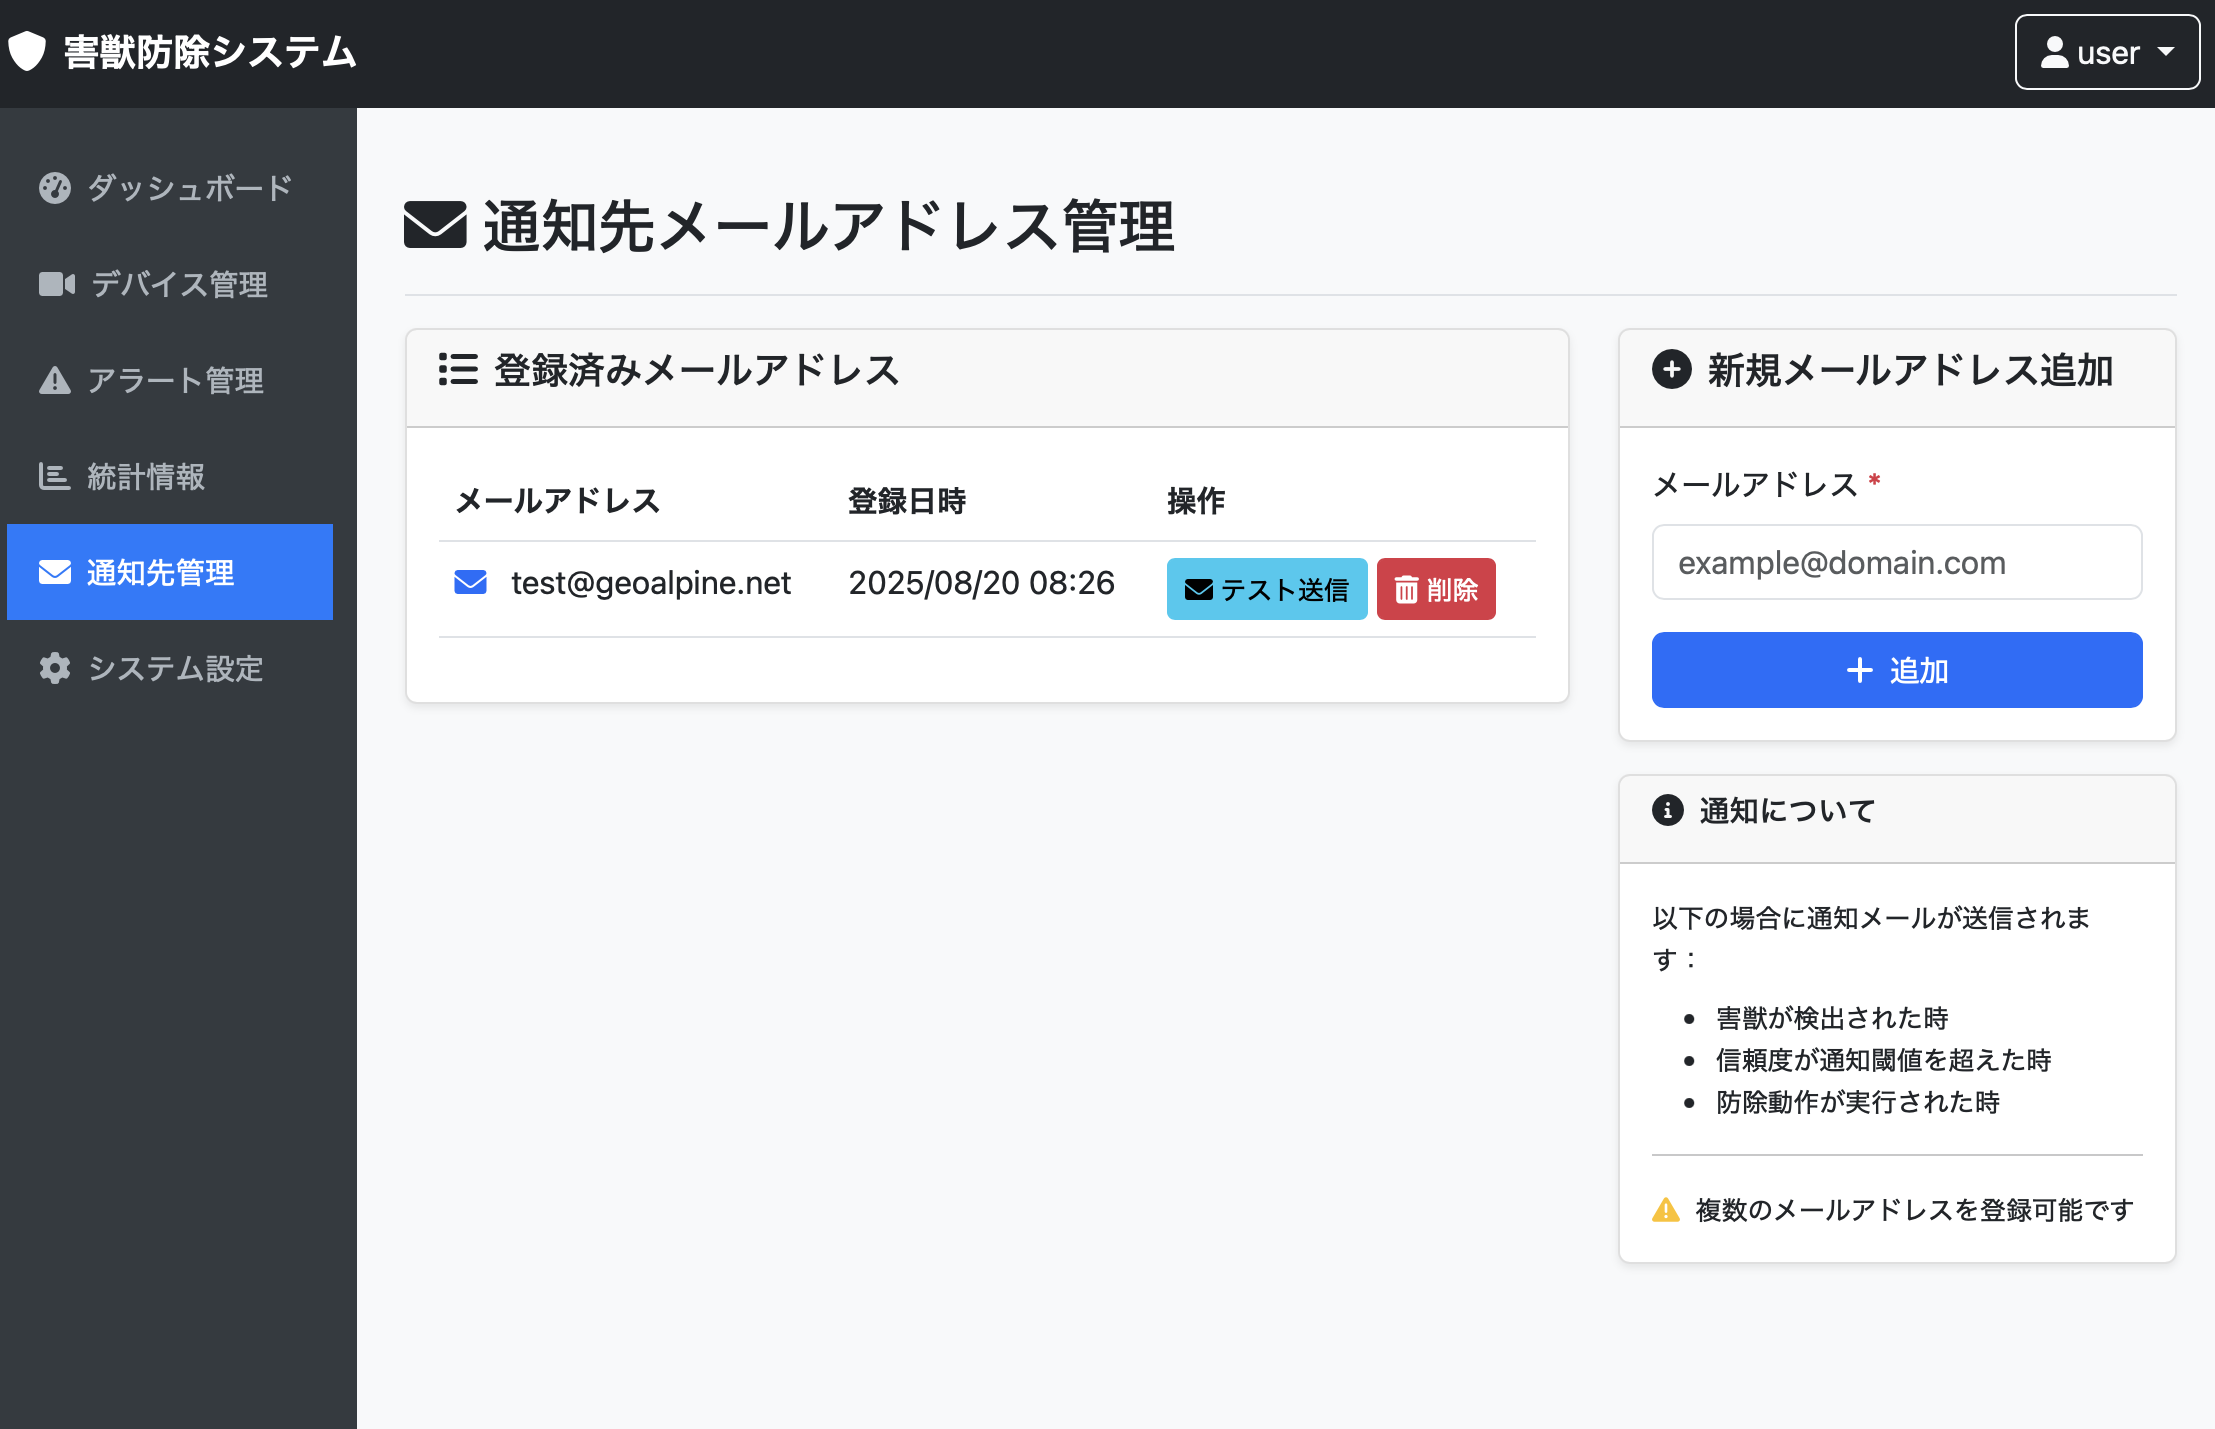Select 通知先管理 in the sidebar
The height and width of the screenshot is (1429, 2215).
point(170,572)
